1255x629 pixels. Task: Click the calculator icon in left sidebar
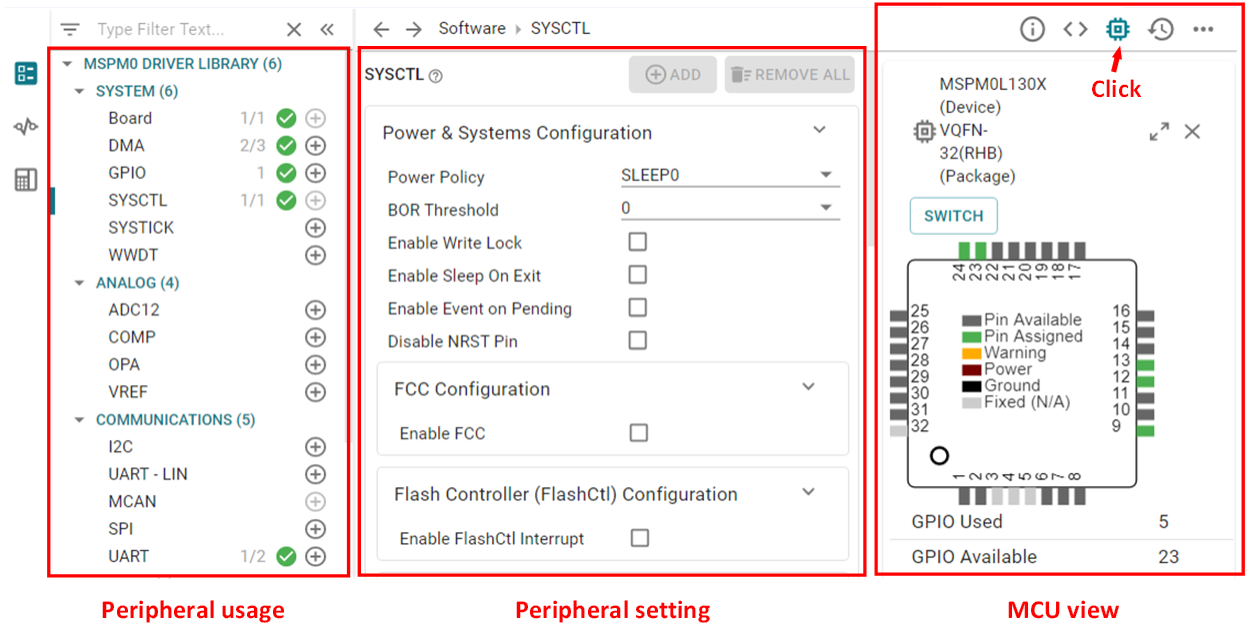point(26,180)
